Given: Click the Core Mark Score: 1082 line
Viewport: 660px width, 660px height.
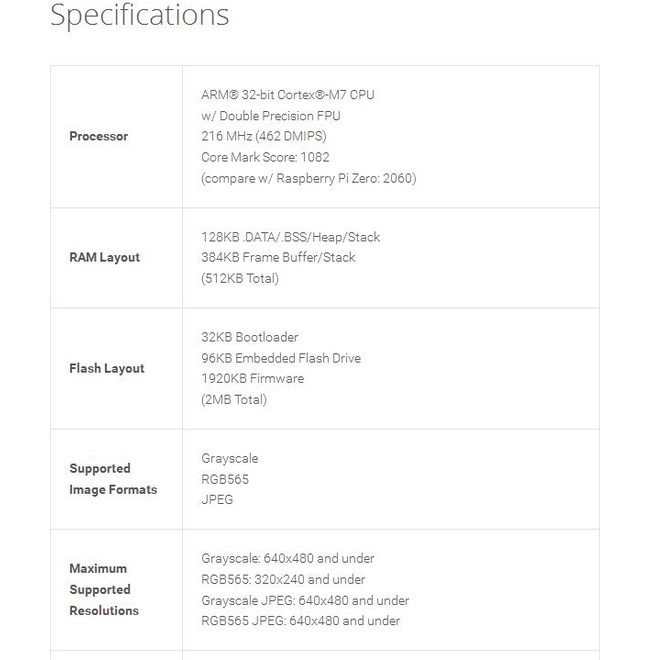Looking at the screenshot, I should pos(265,157).
